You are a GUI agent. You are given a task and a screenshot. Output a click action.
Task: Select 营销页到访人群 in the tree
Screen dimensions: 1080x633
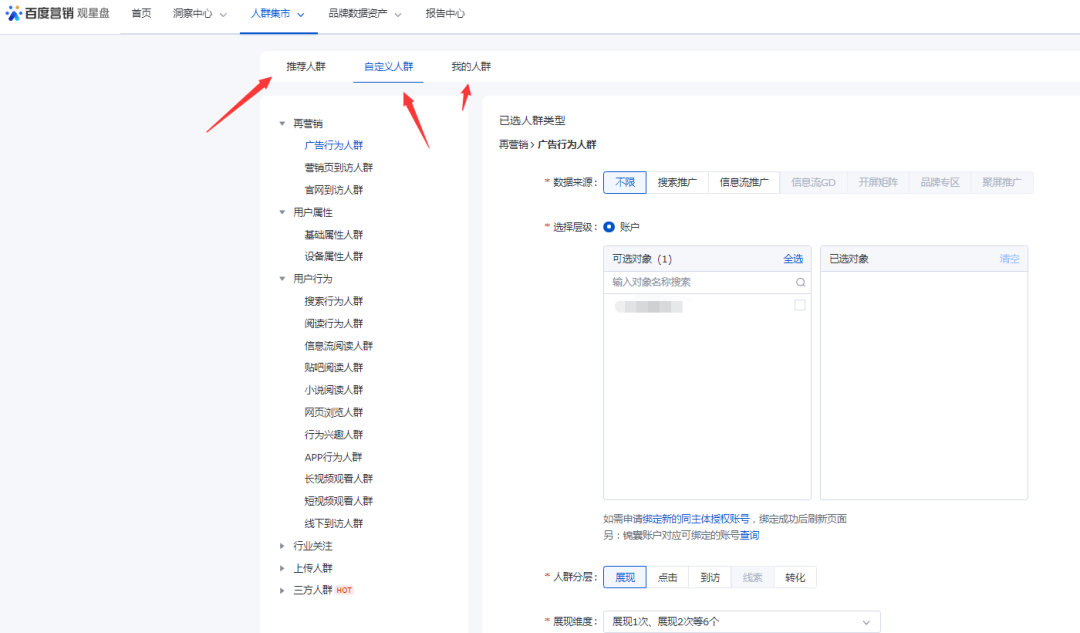point(338,167)
